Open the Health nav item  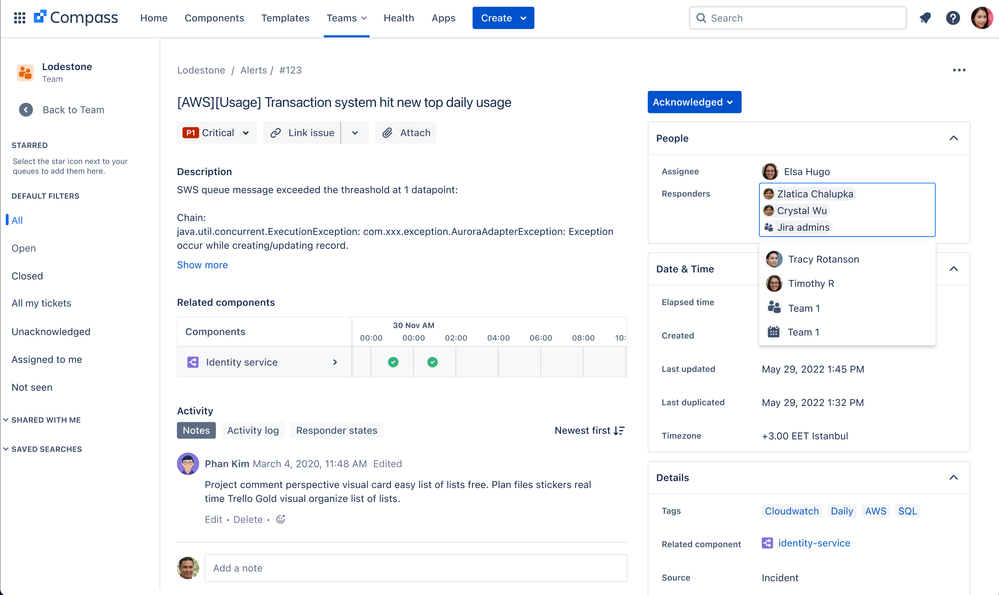click(x=399, y=18)
